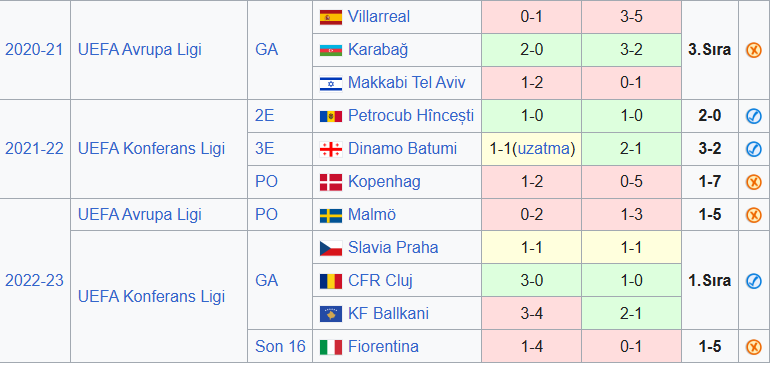Click the orange eliminated icon in Fiorentina row
771x367 pixels.
tap(754, 347)
